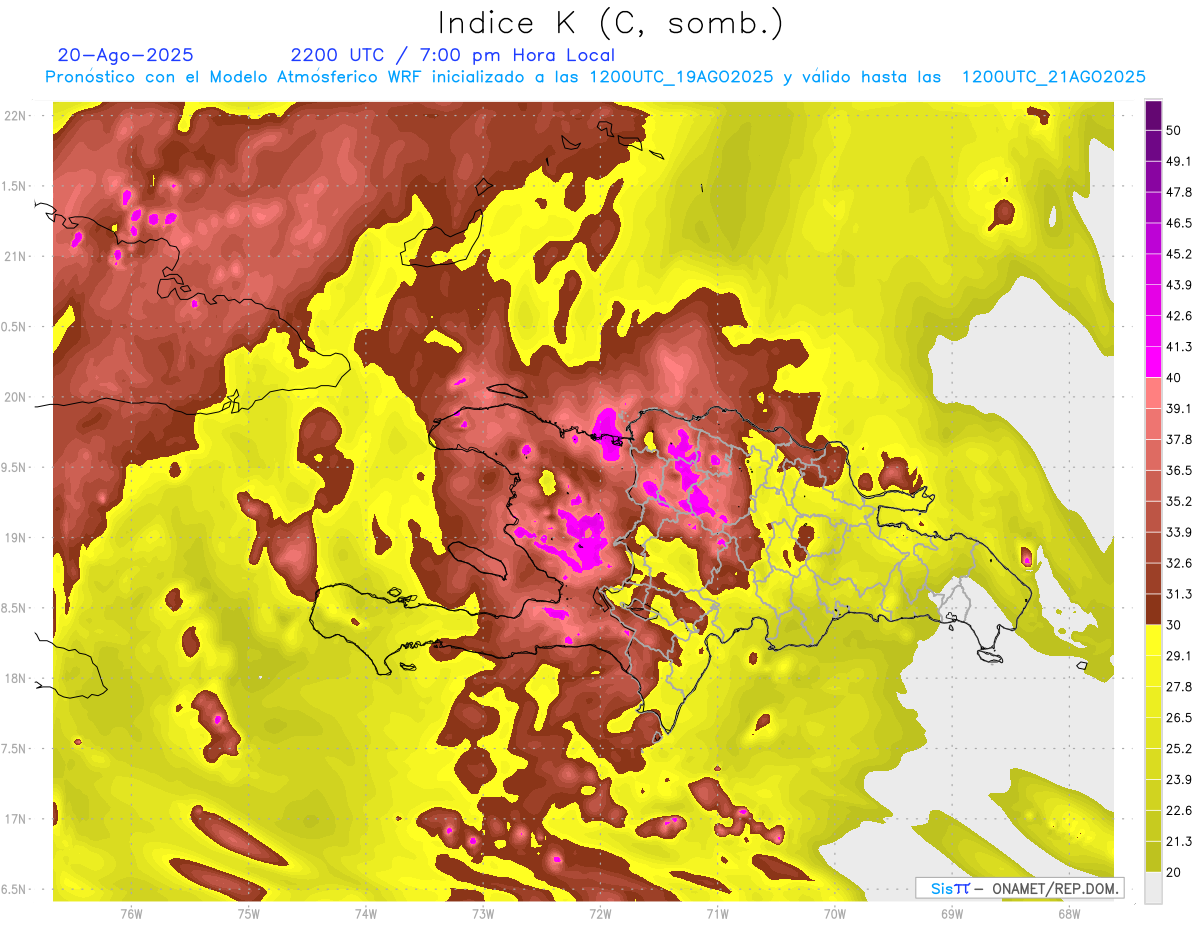Screen dimensions: 1200x927
Task: Click the "18N" latitude label
Action: click(15, 679)
